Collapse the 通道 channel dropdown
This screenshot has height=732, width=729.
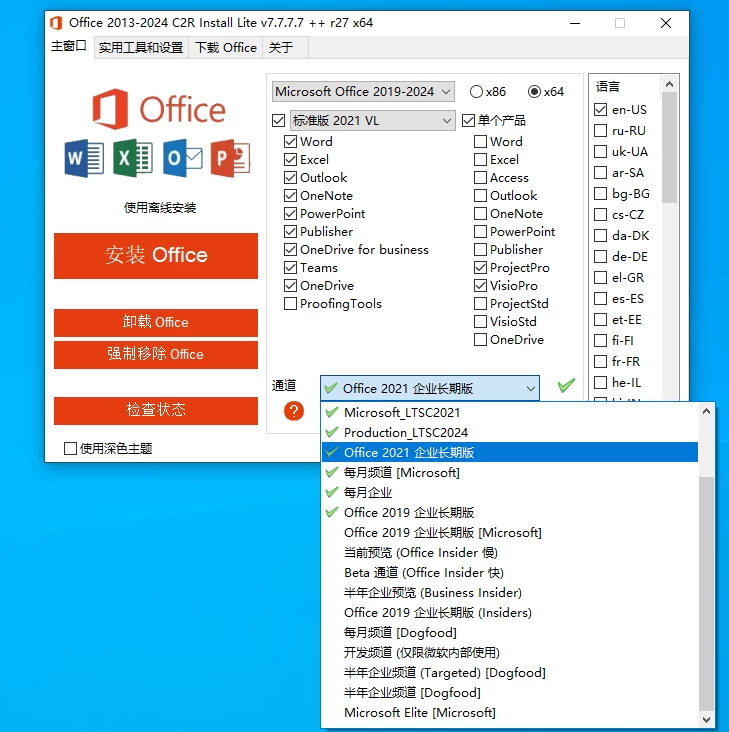430,388
